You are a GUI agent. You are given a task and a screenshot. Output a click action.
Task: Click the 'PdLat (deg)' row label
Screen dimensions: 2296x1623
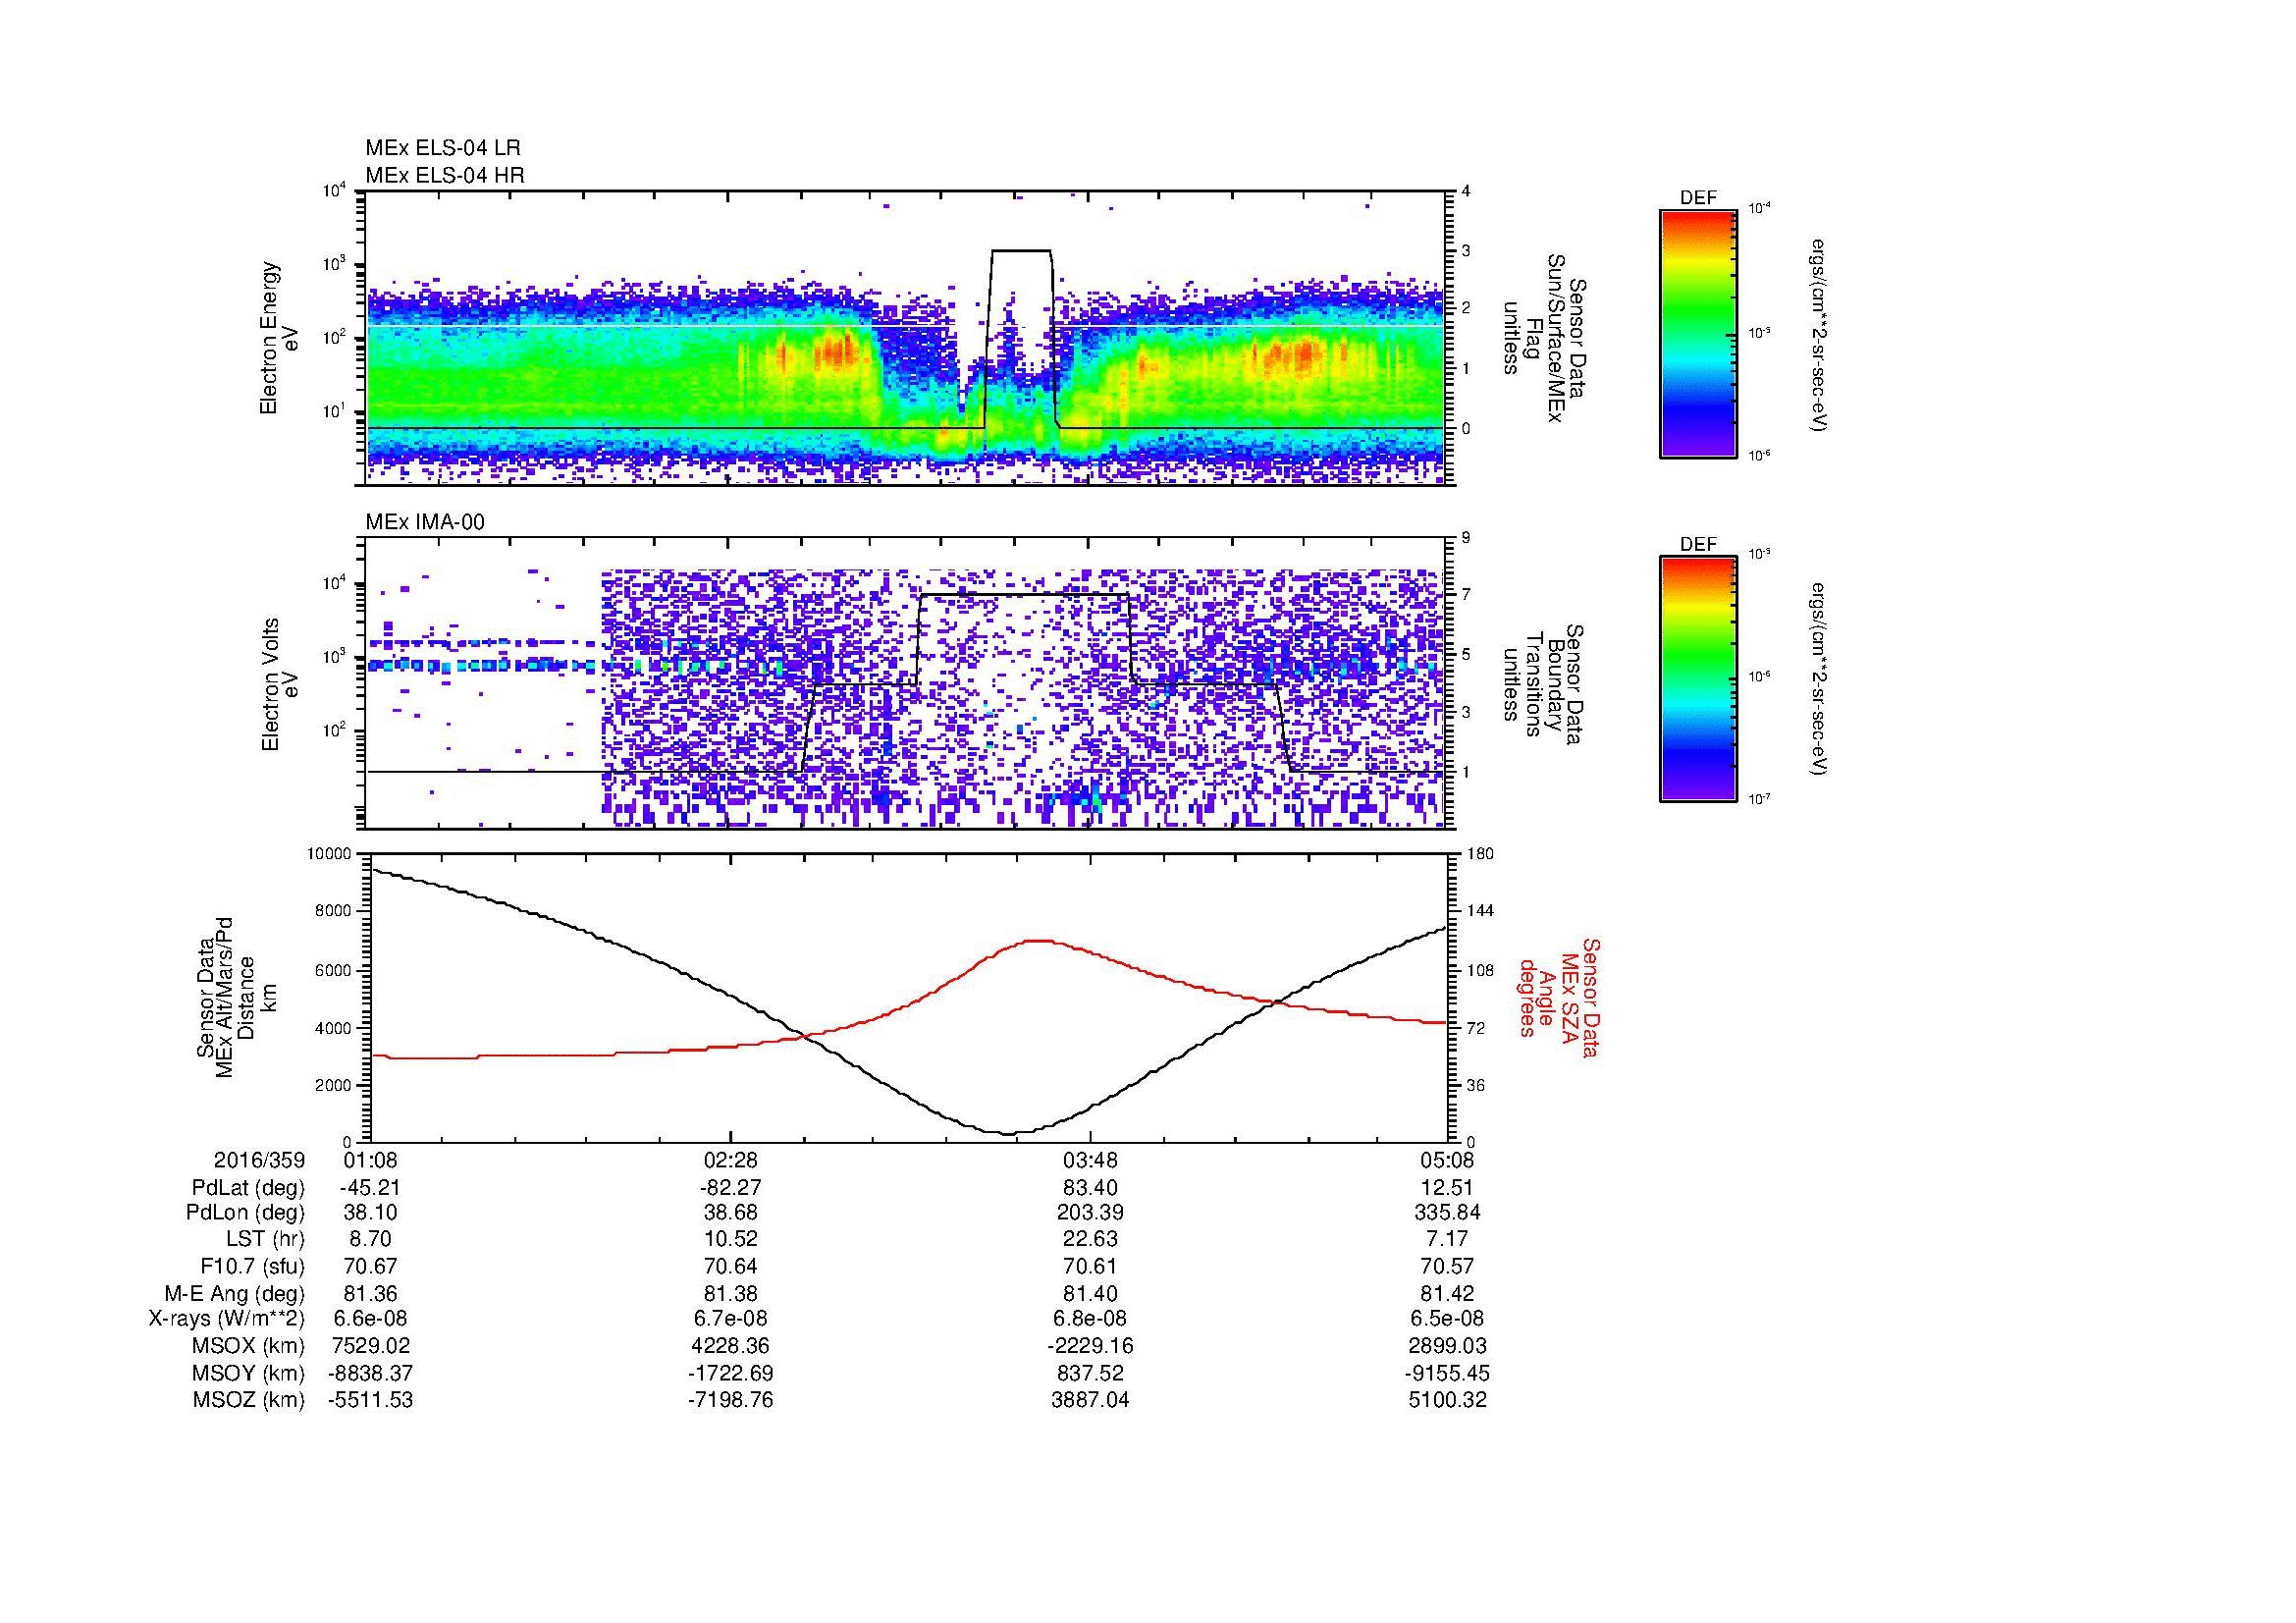pyautogui.click(x=248, y=1188)
